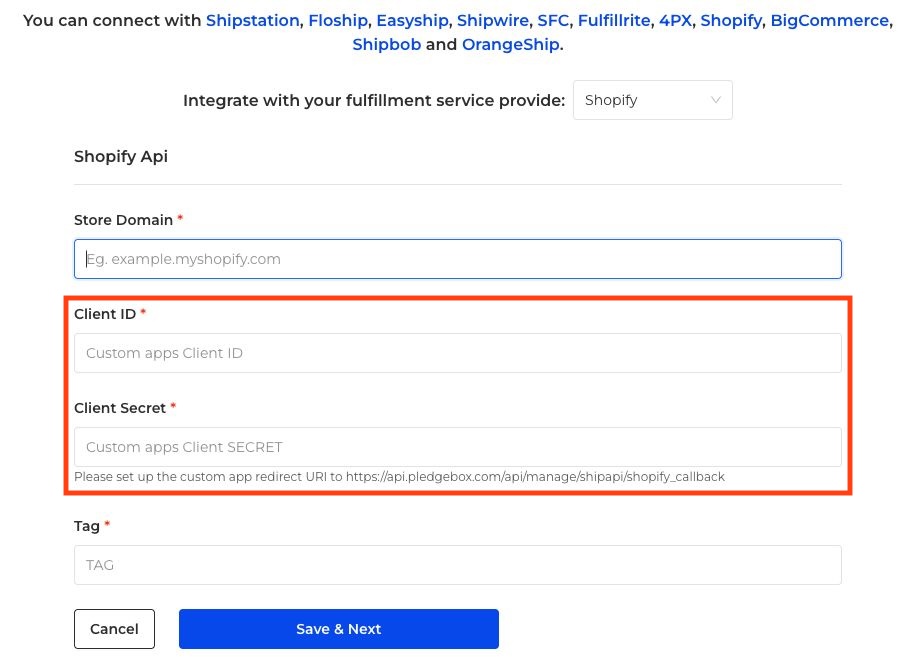This screenshot has height=657, width=916.
Task: Click the dropdown chevron beside Shopify
Action: [715, 100]
